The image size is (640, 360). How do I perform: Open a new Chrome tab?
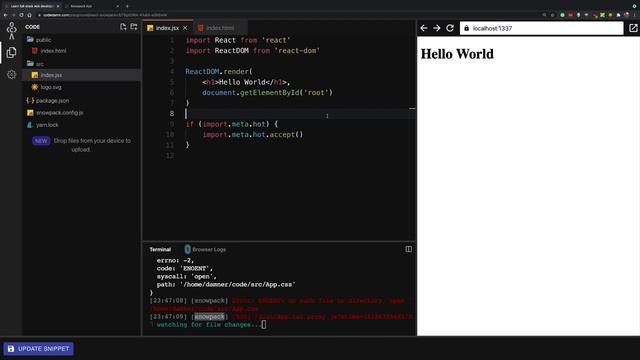coord(127,6)
